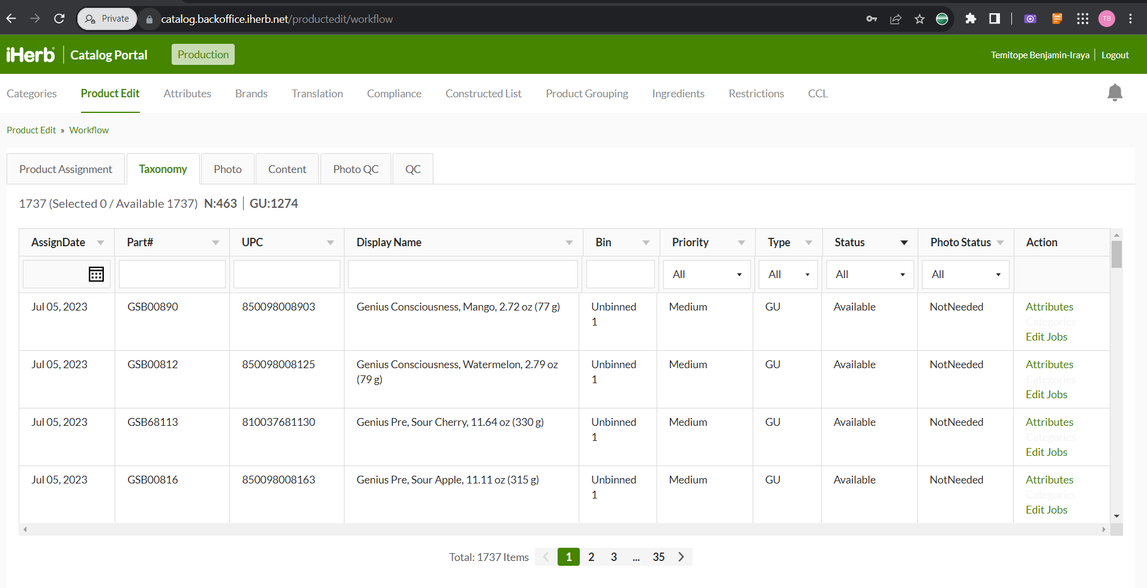Click the Production environment button
This screenshot has width=1147, height=588.
pos(203,55)
